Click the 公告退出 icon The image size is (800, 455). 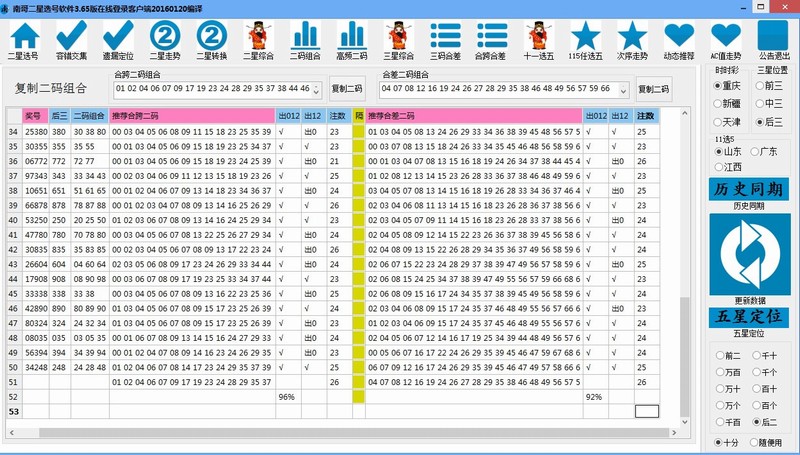773,37
